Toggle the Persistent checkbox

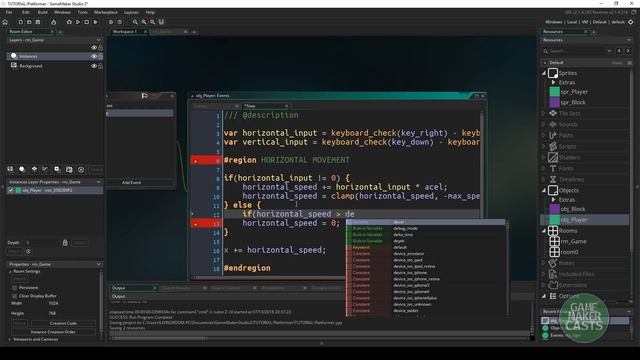point(15,288)
